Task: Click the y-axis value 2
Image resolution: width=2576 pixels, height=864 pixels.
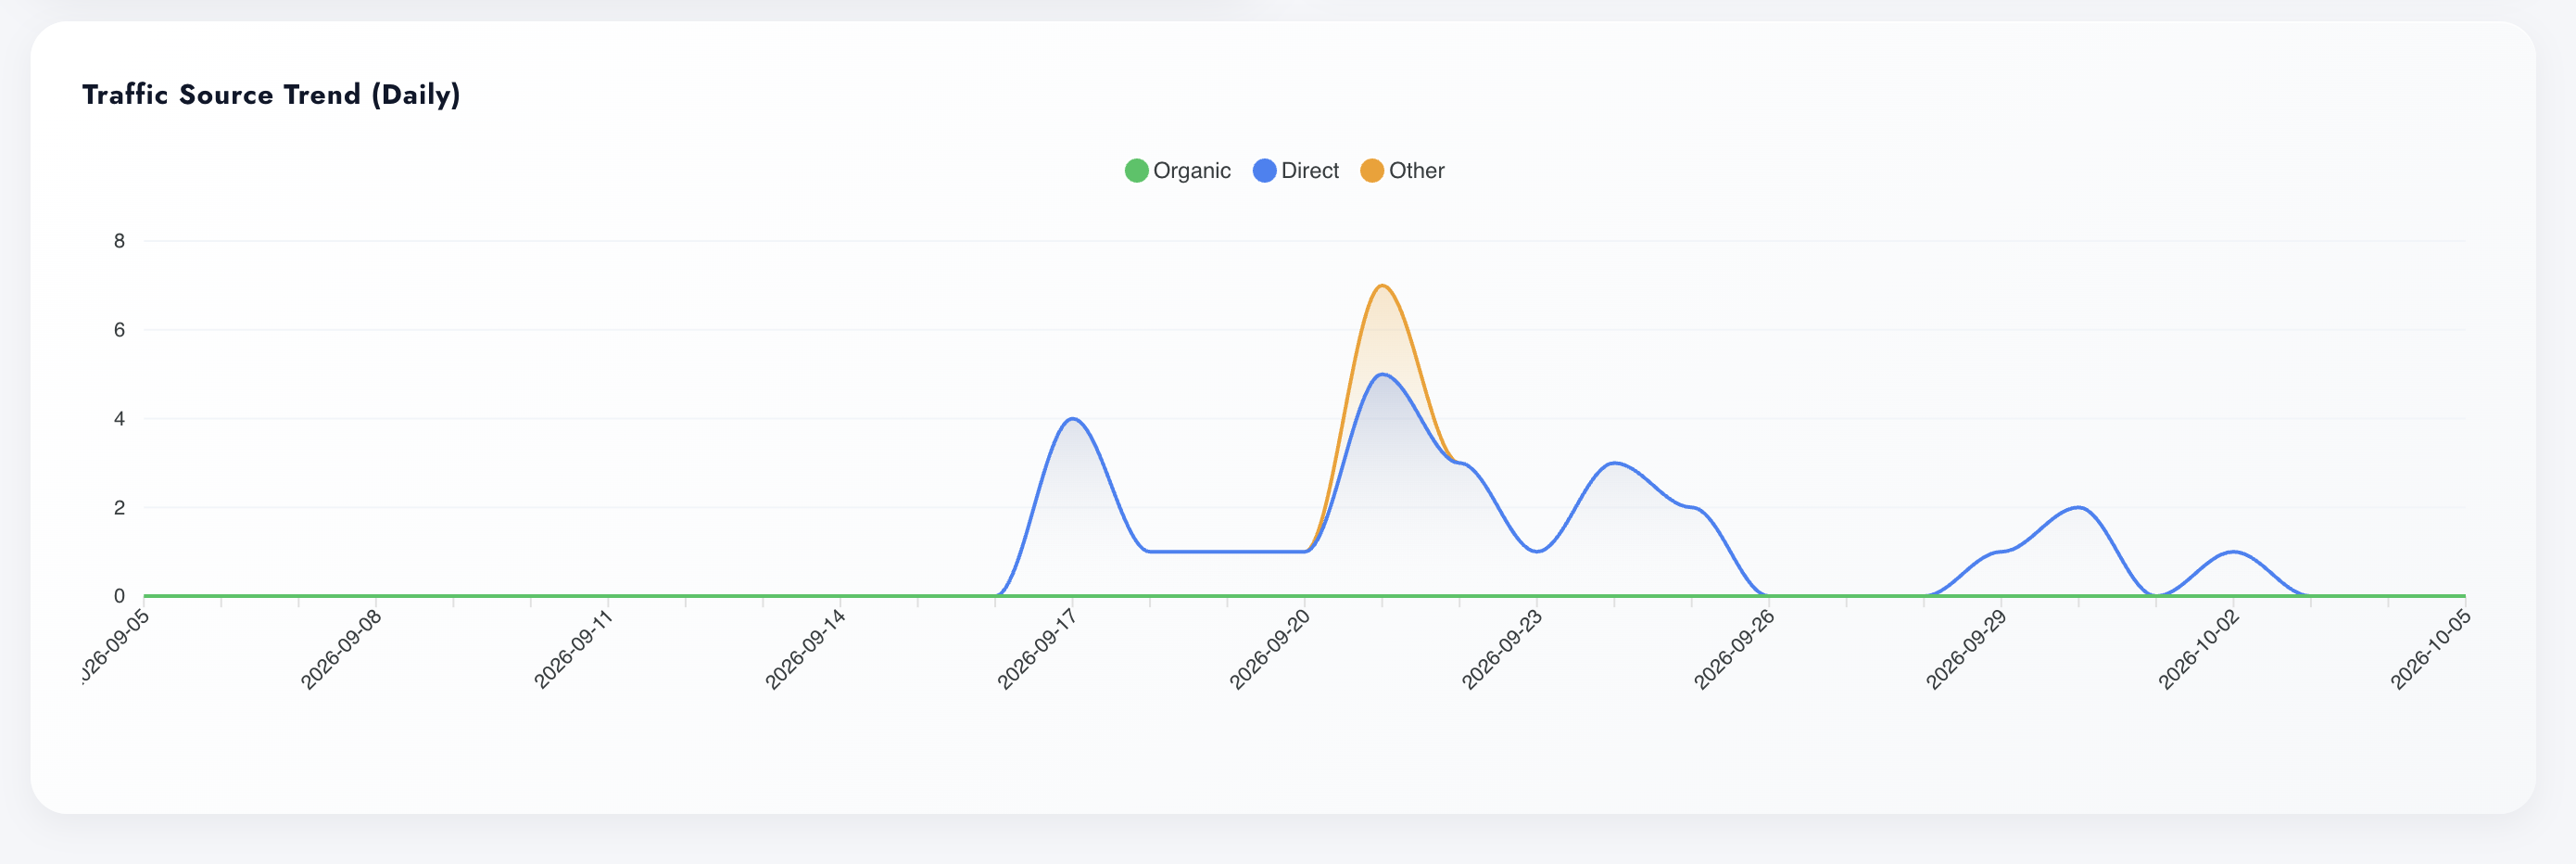Action: point(119,508)
